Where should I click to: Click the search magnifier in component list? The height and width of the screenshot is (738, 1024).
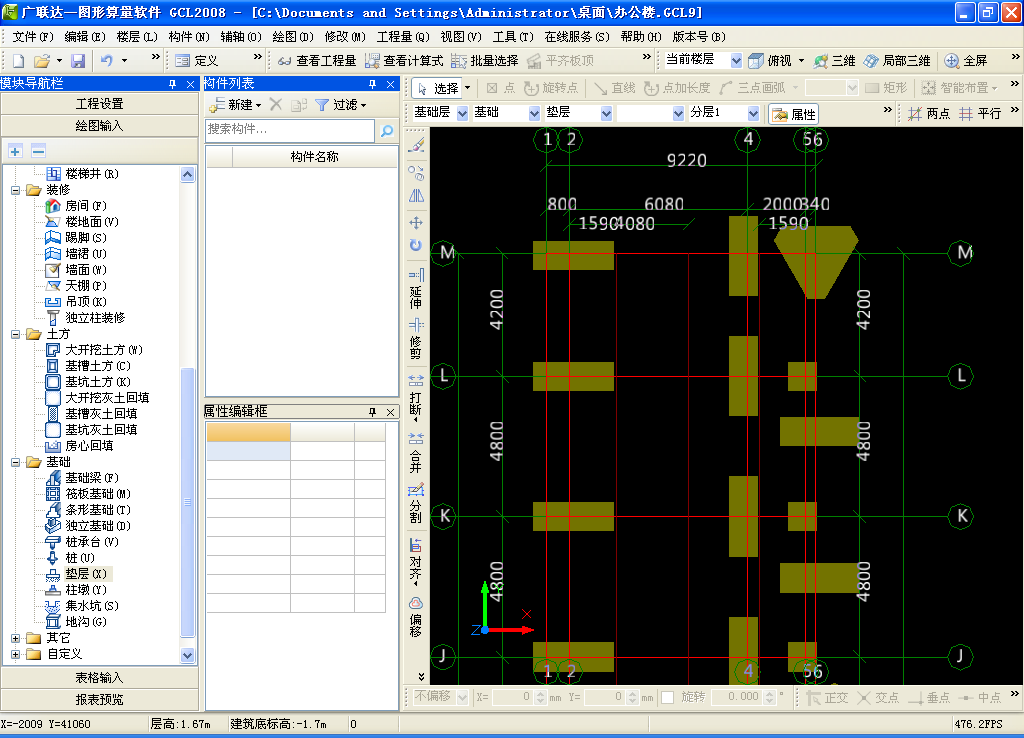387,131
